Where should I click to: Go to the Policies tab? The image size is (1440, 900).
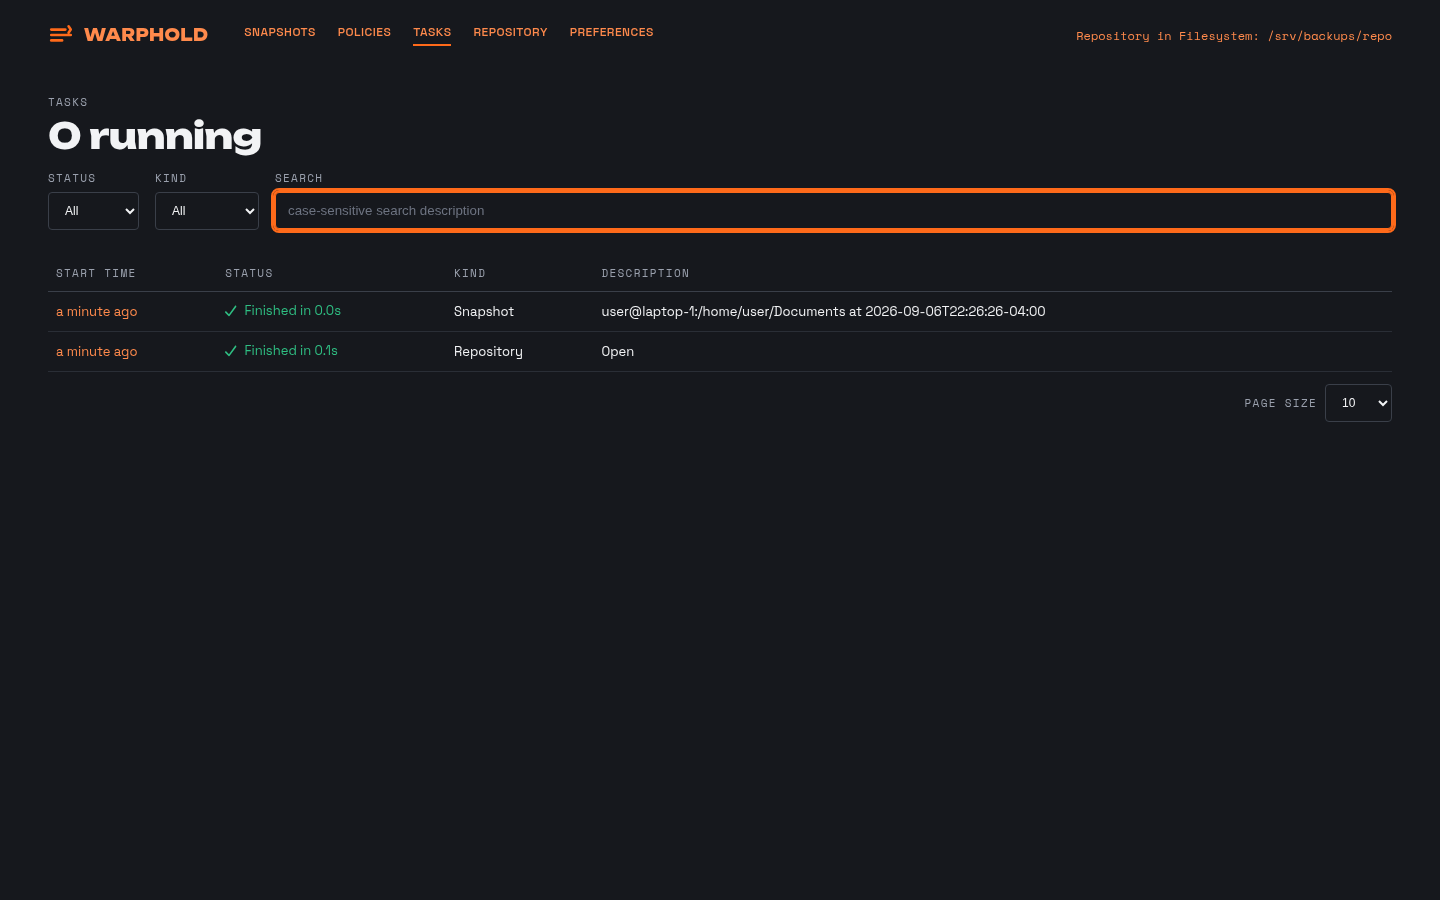(364, 32)
